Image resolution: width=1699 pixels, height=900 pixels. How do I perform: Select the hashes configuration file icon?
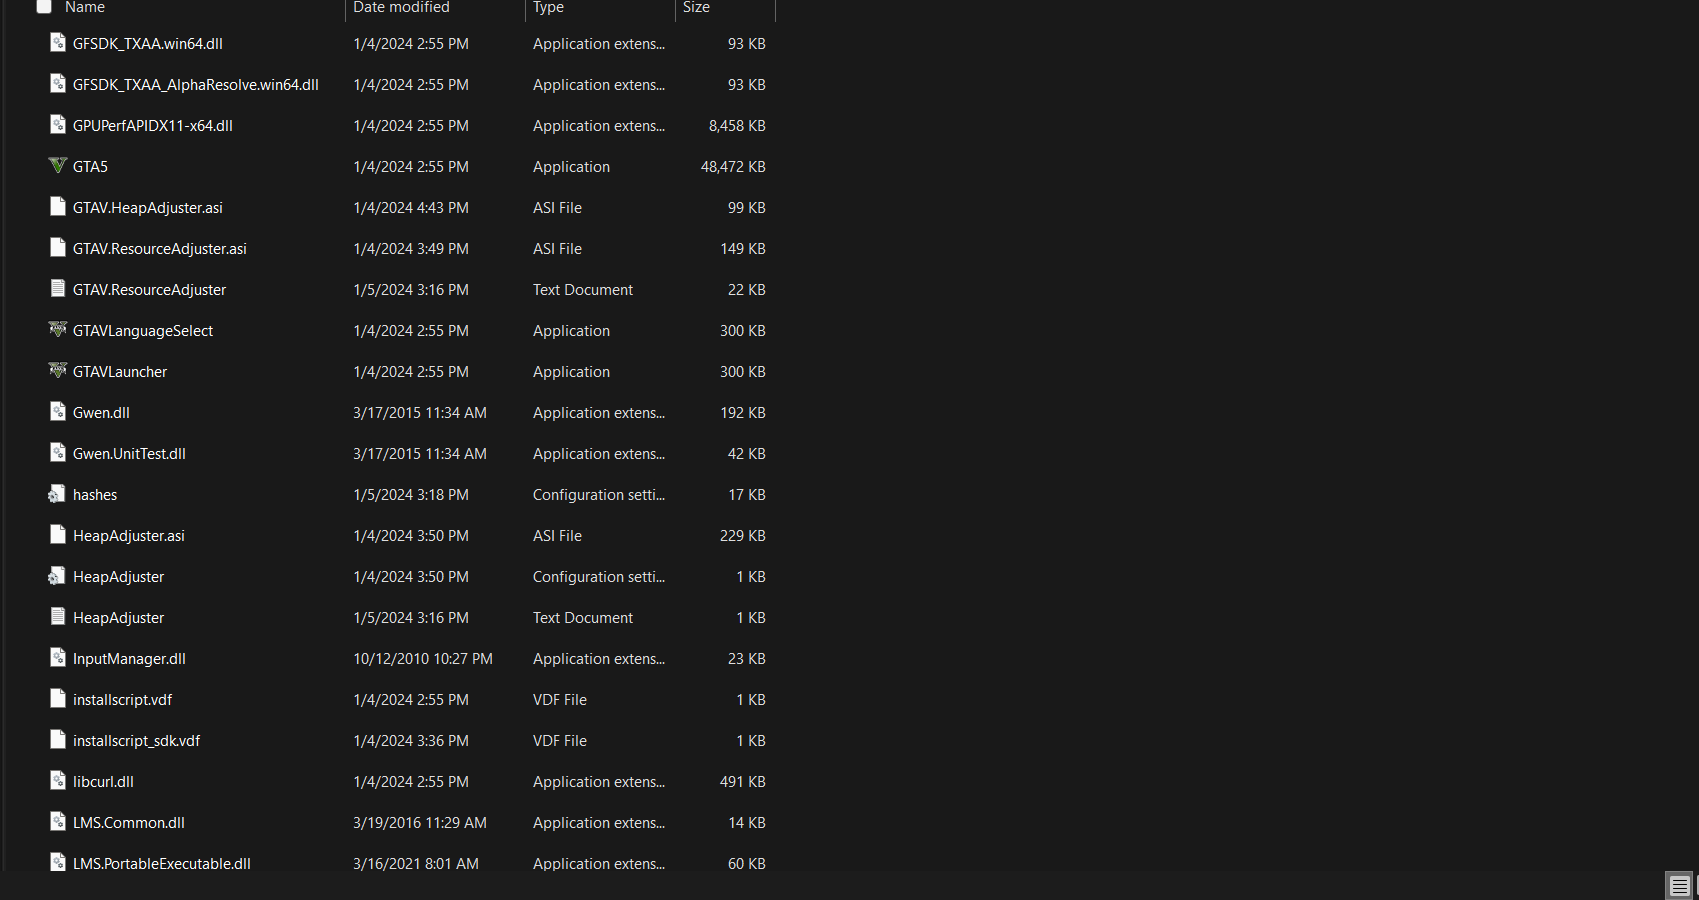pos(57,494)
